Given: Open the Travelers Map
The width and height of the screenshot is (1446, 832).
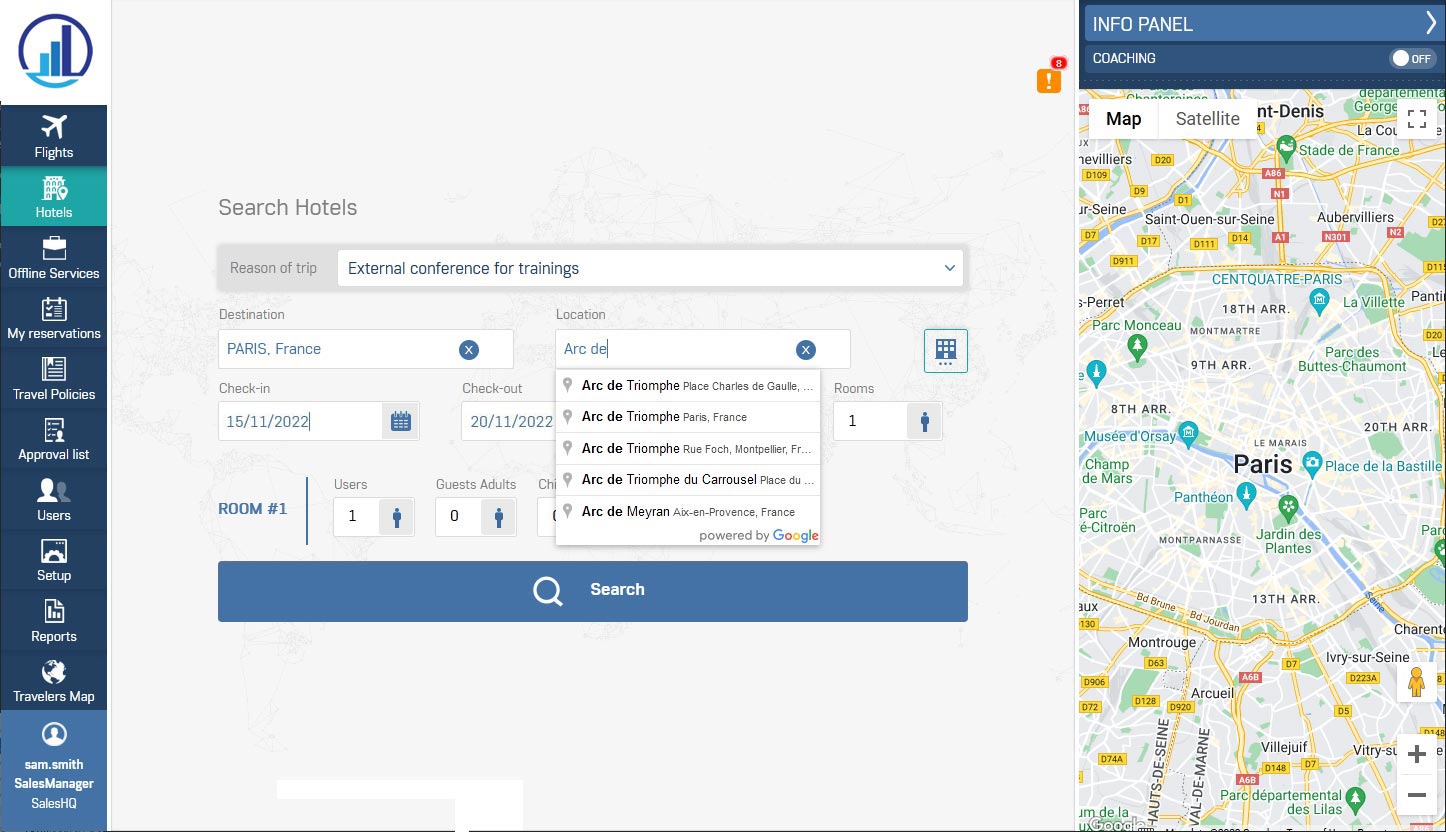Looking at the screenshot, I should [54, 681].
